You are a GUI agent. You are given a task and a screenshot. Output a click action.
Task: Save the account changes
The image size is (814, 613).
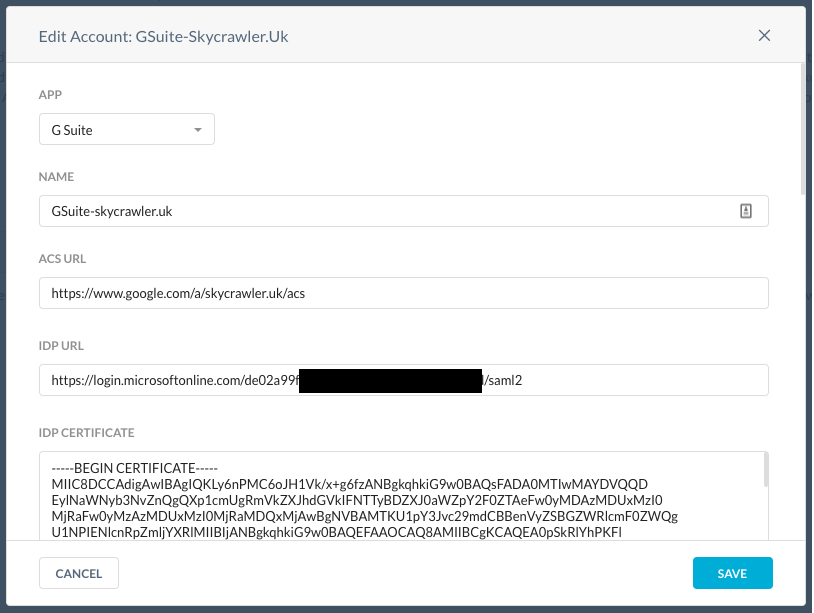pos(732,573)
